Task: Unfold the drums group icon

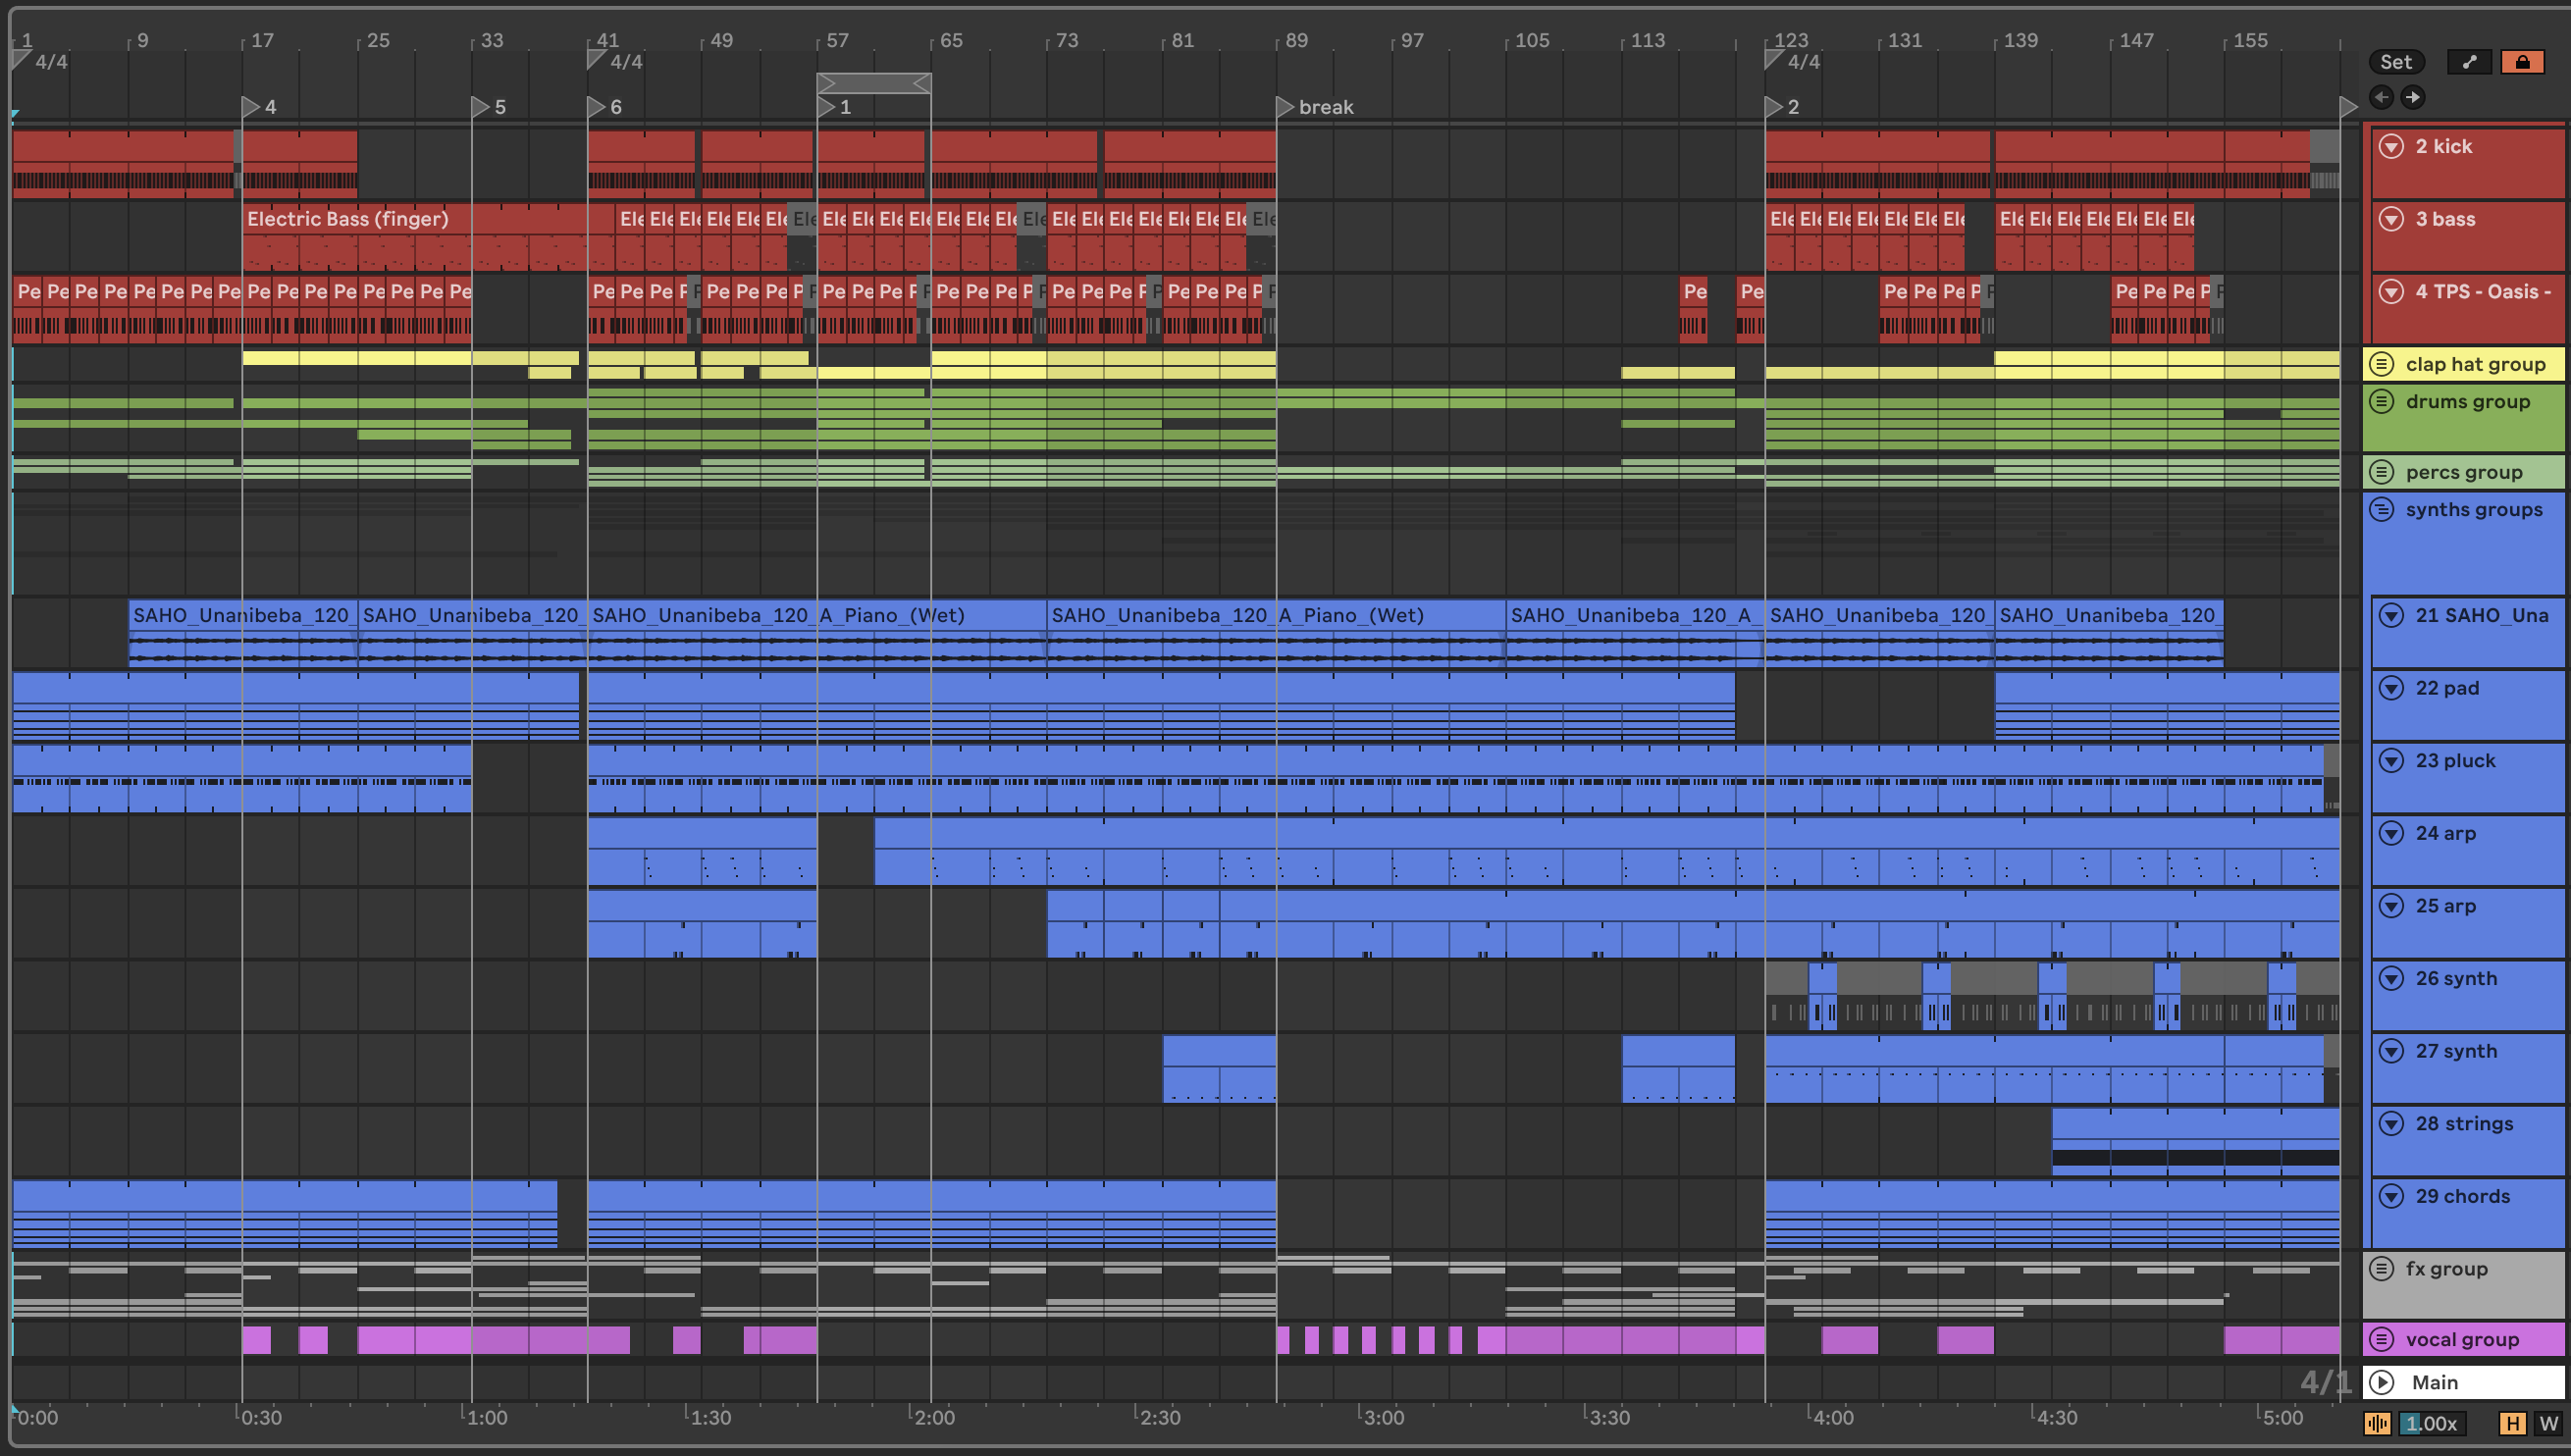Action: 2382,402
